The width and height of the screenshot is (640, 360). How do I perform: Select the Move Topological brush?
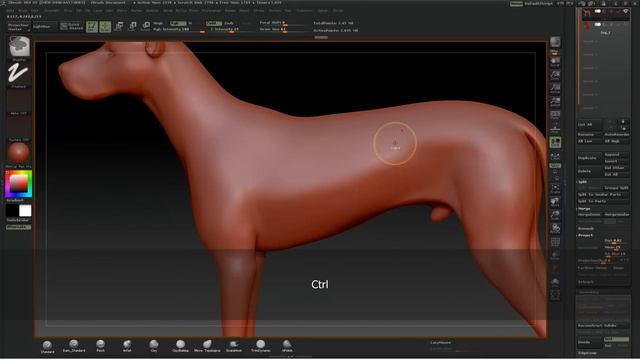coord(207,347)
